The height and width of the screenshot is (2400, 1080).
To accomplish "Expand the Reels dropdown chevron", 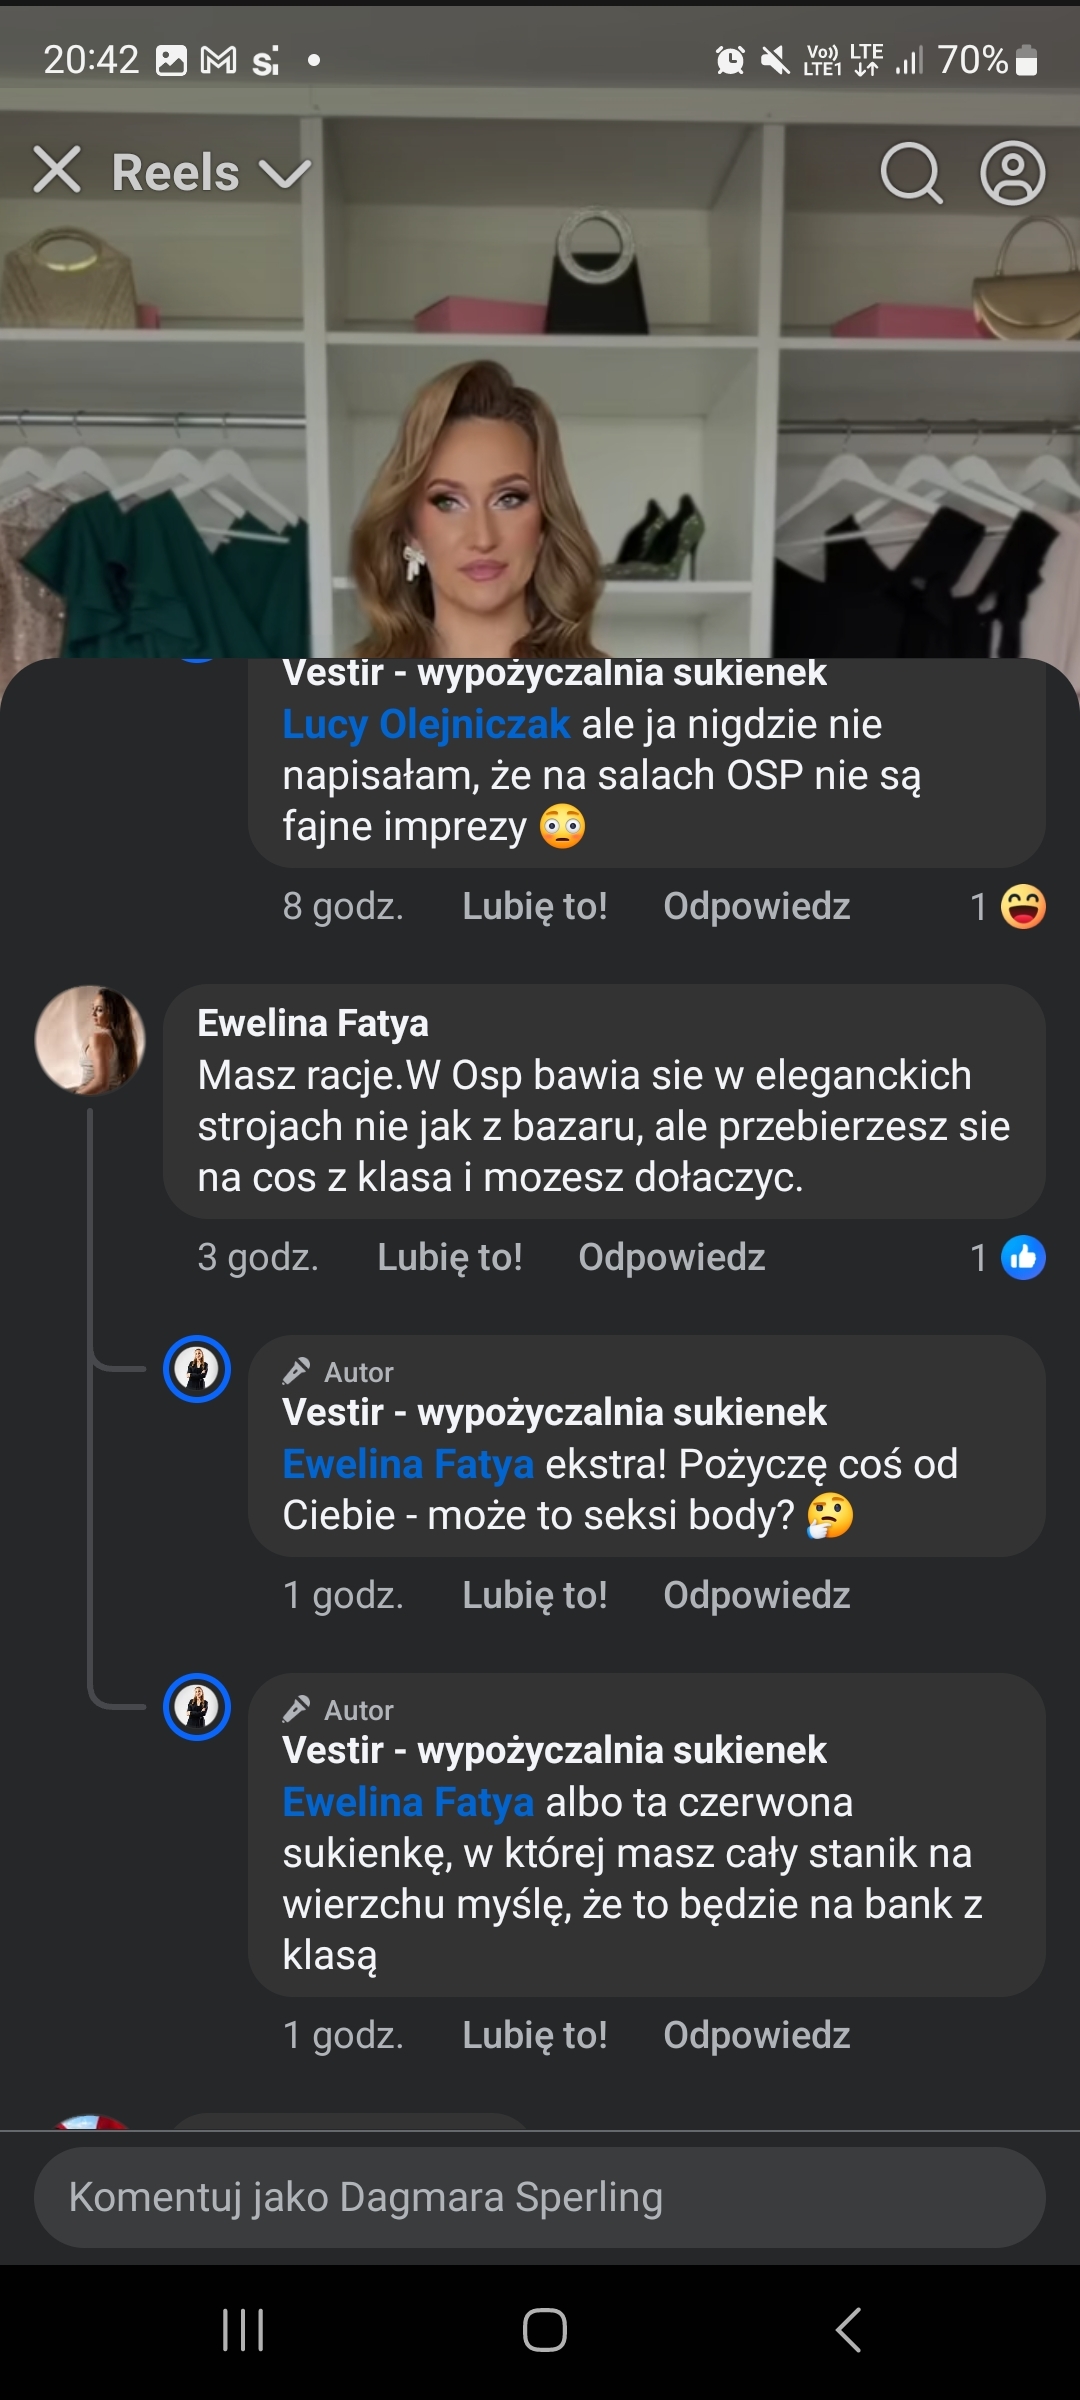I will pos(285,173).
